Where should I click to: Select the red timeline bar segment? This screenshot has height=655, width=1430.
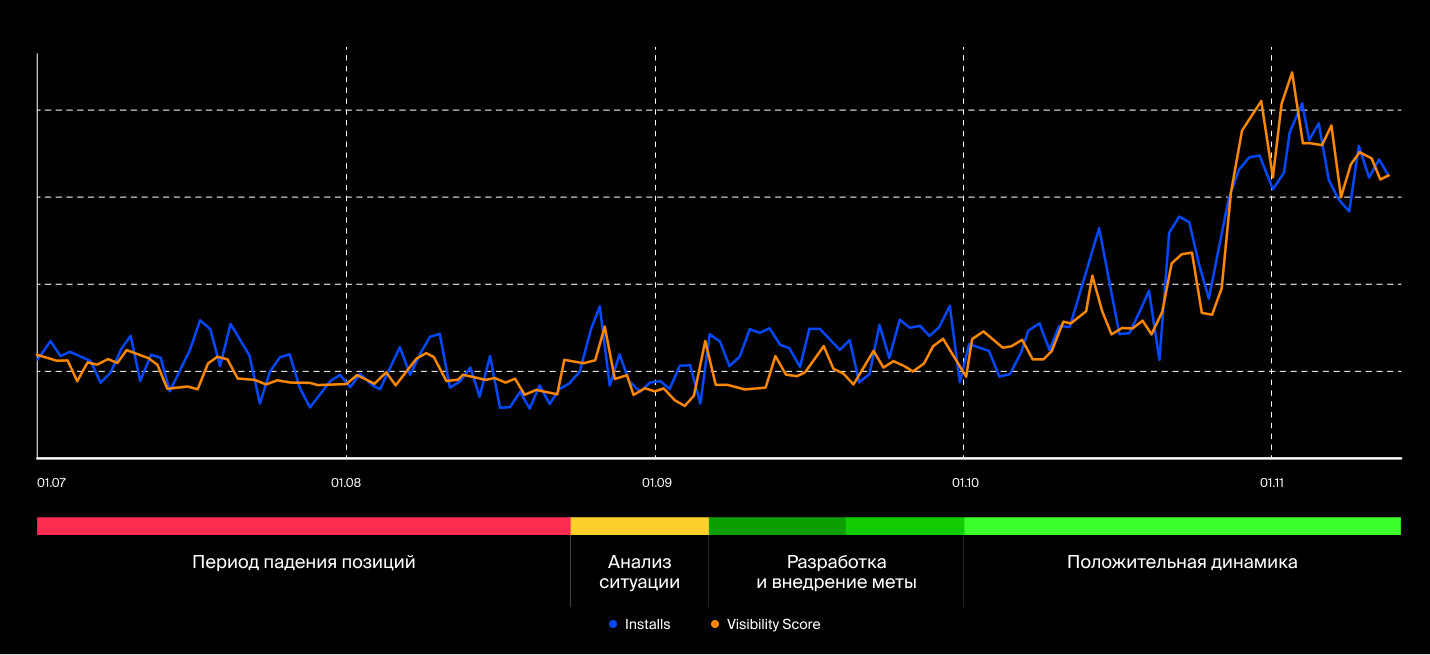pos(303,526)
